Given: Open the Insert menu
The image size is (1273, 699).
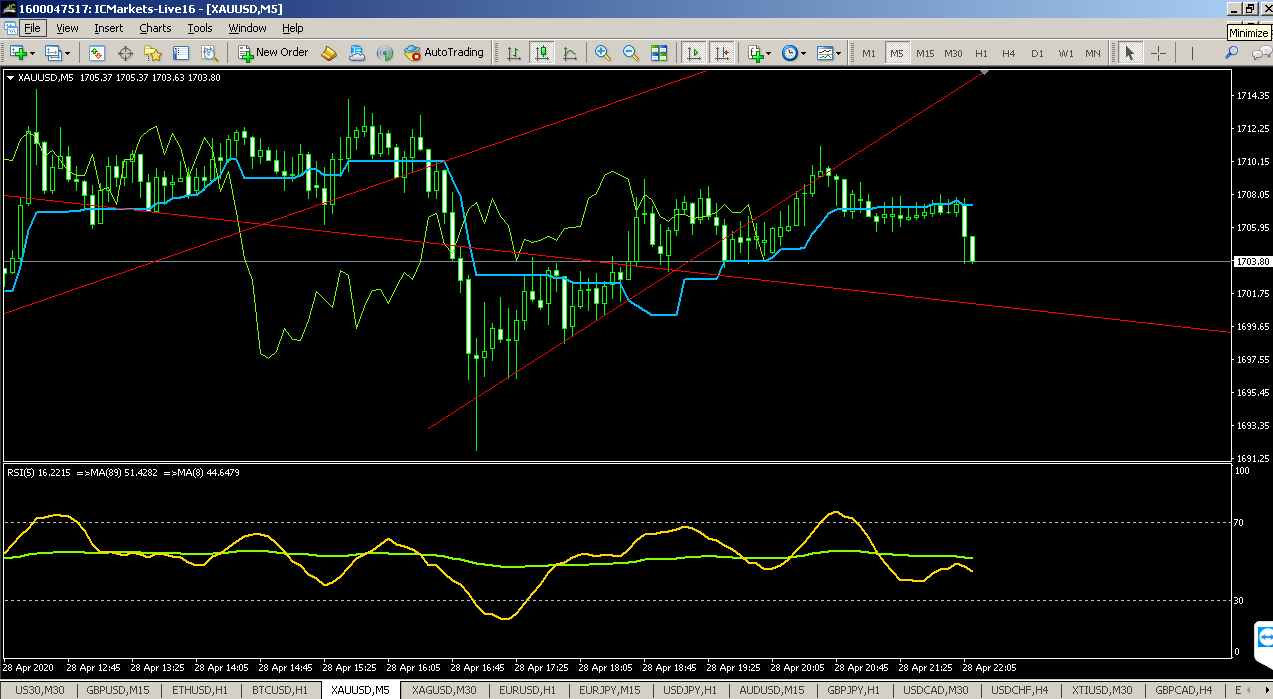Looking at the screenshot, I should pyautogui.click(x=109, y=28).
